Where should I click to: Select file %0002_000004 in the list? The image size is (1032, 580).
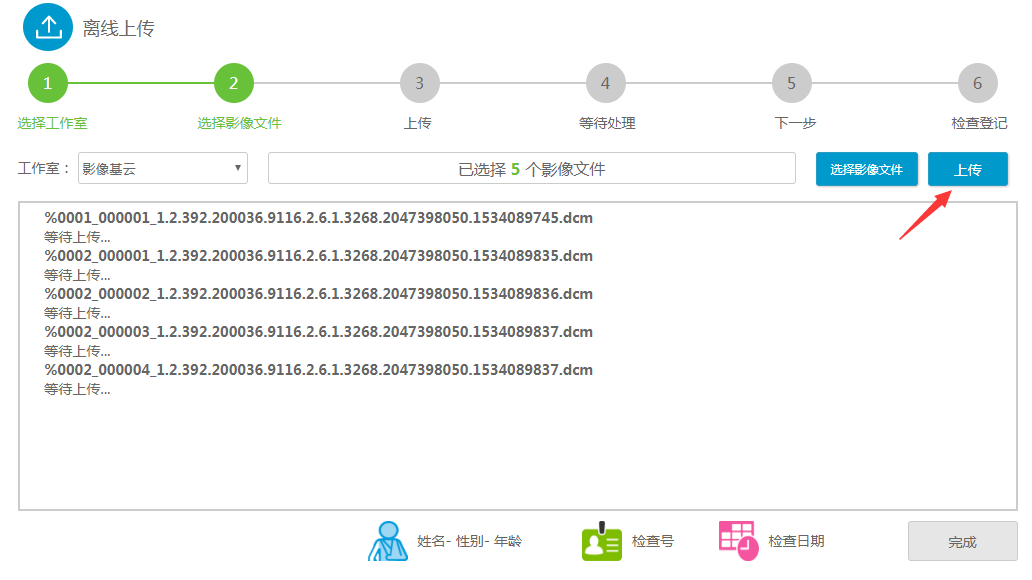point(319,370)
